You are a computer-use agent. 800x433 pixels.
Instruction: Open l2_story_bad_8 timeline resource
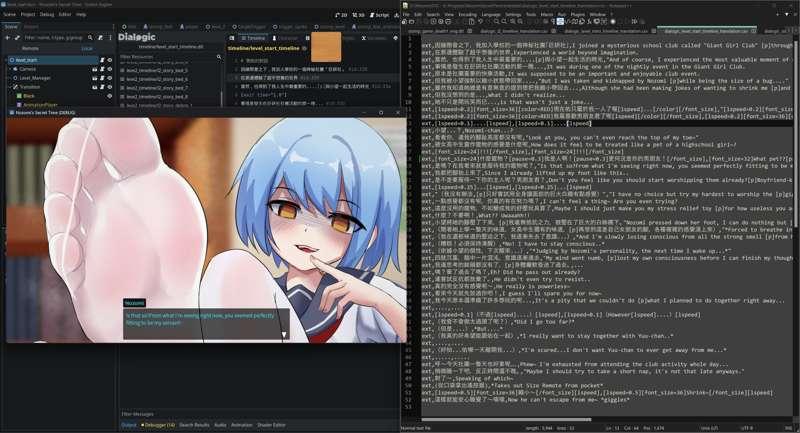156,96
